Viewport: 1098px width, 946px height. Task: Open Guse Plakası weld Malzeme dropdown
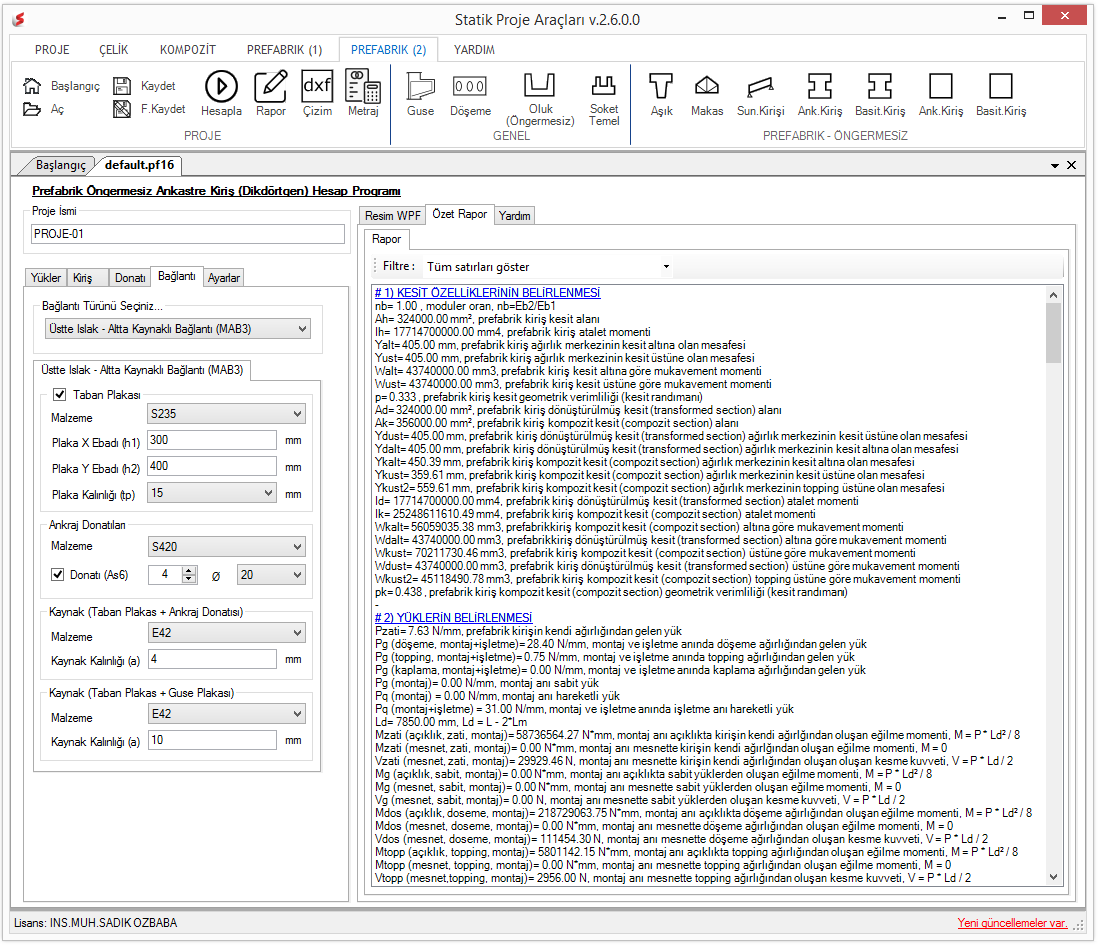pos(226,714)
